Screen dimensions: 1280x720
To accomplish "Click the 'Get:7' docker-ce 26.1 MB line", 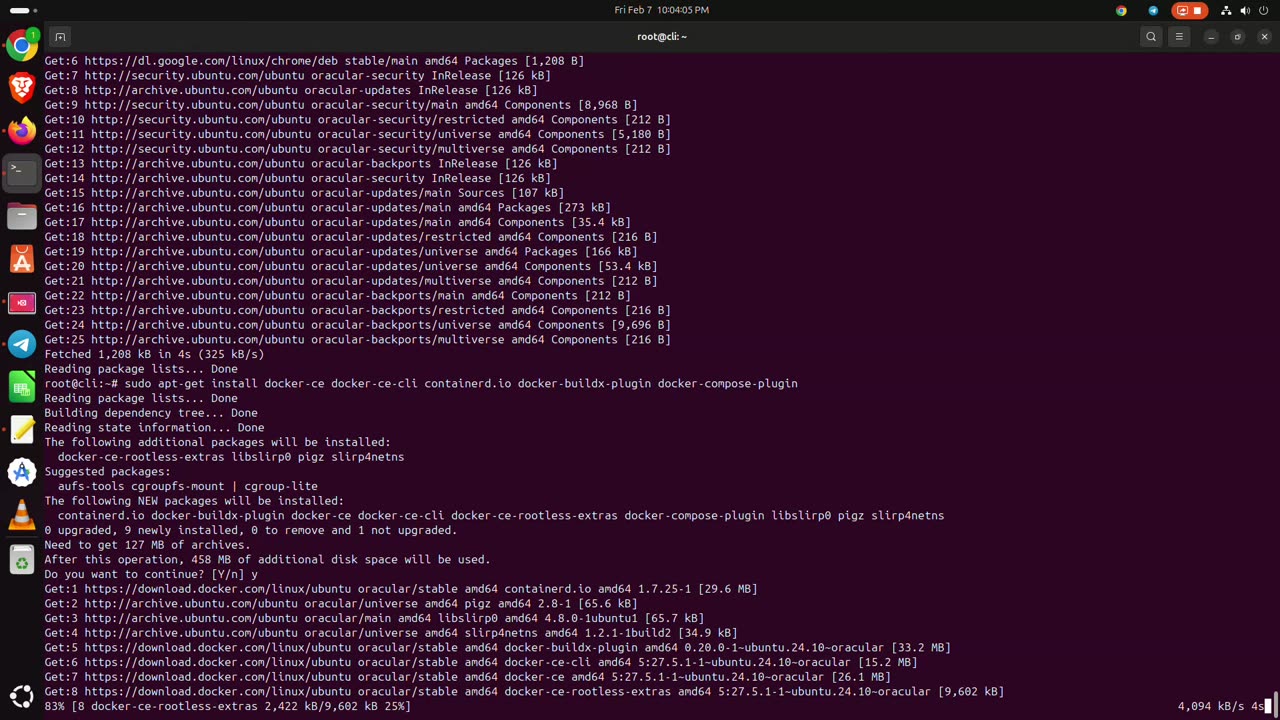I will coord(467,677).
